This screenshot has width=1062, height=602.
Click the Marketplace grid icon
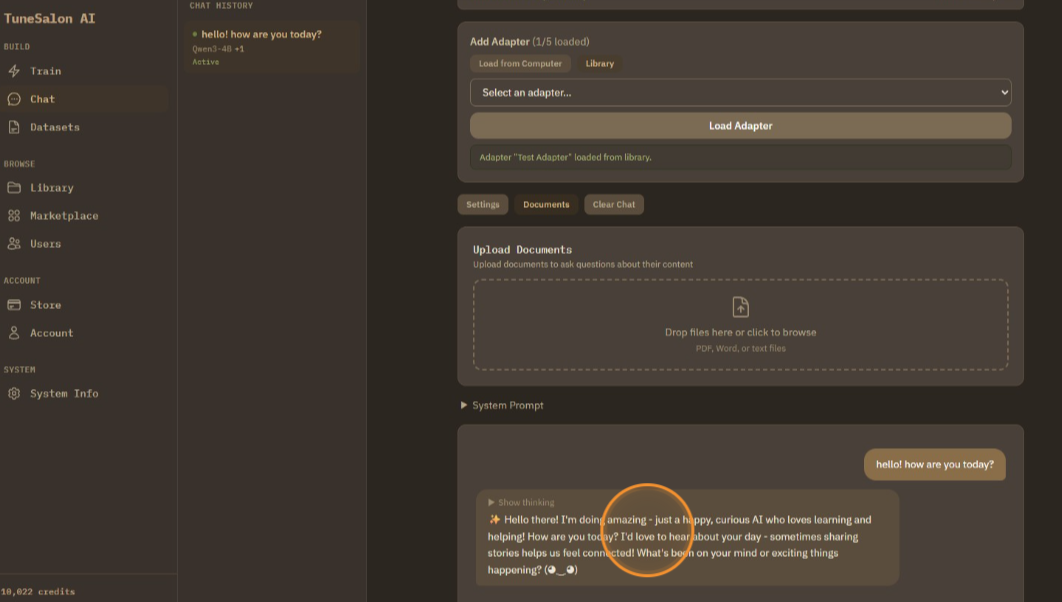(14, 216)
